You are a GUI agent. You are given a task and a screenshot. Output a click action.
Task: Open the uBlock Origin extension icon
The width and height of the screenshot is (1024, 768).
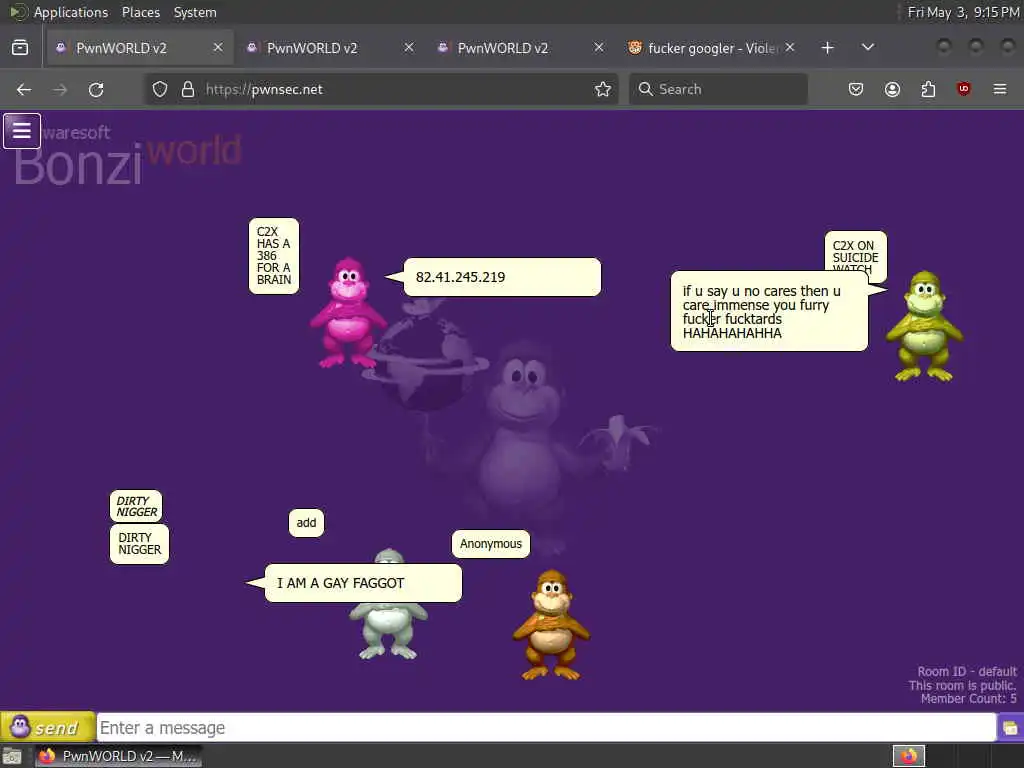coord(963,89)
